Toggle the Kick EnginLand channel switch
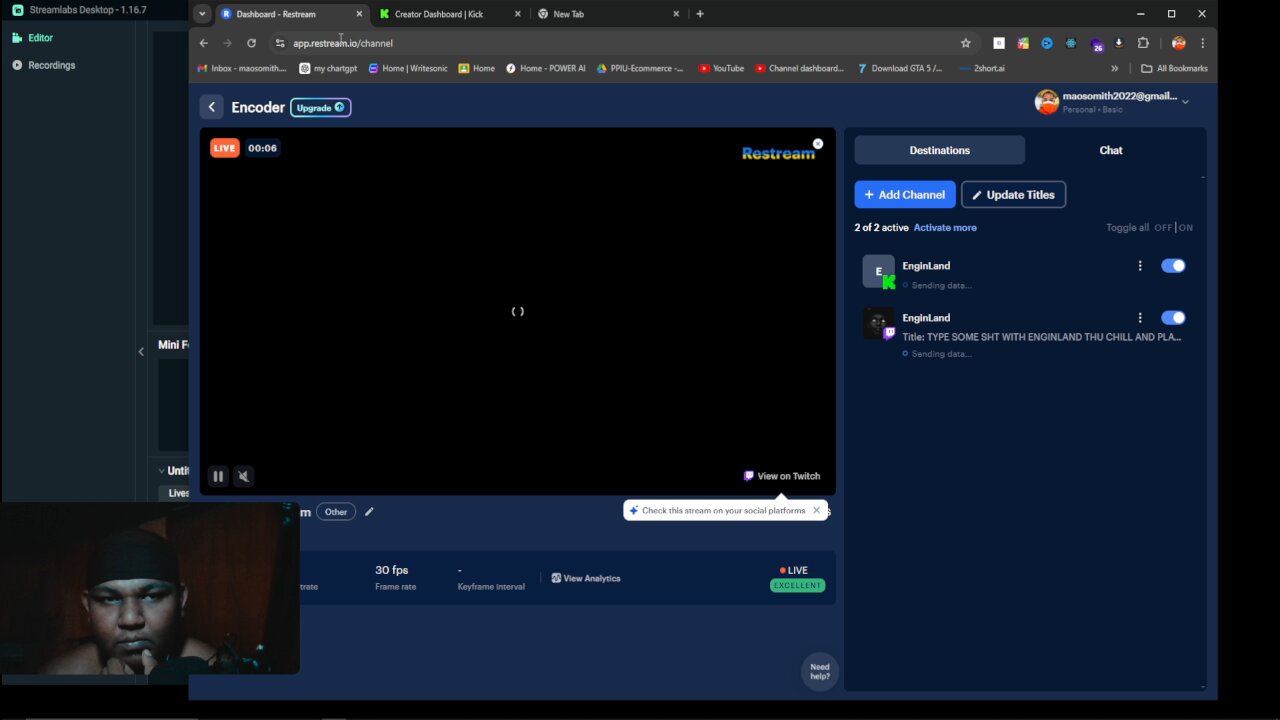The width and height of the screenshot is (1280, 720). [x=1173, y=266]
